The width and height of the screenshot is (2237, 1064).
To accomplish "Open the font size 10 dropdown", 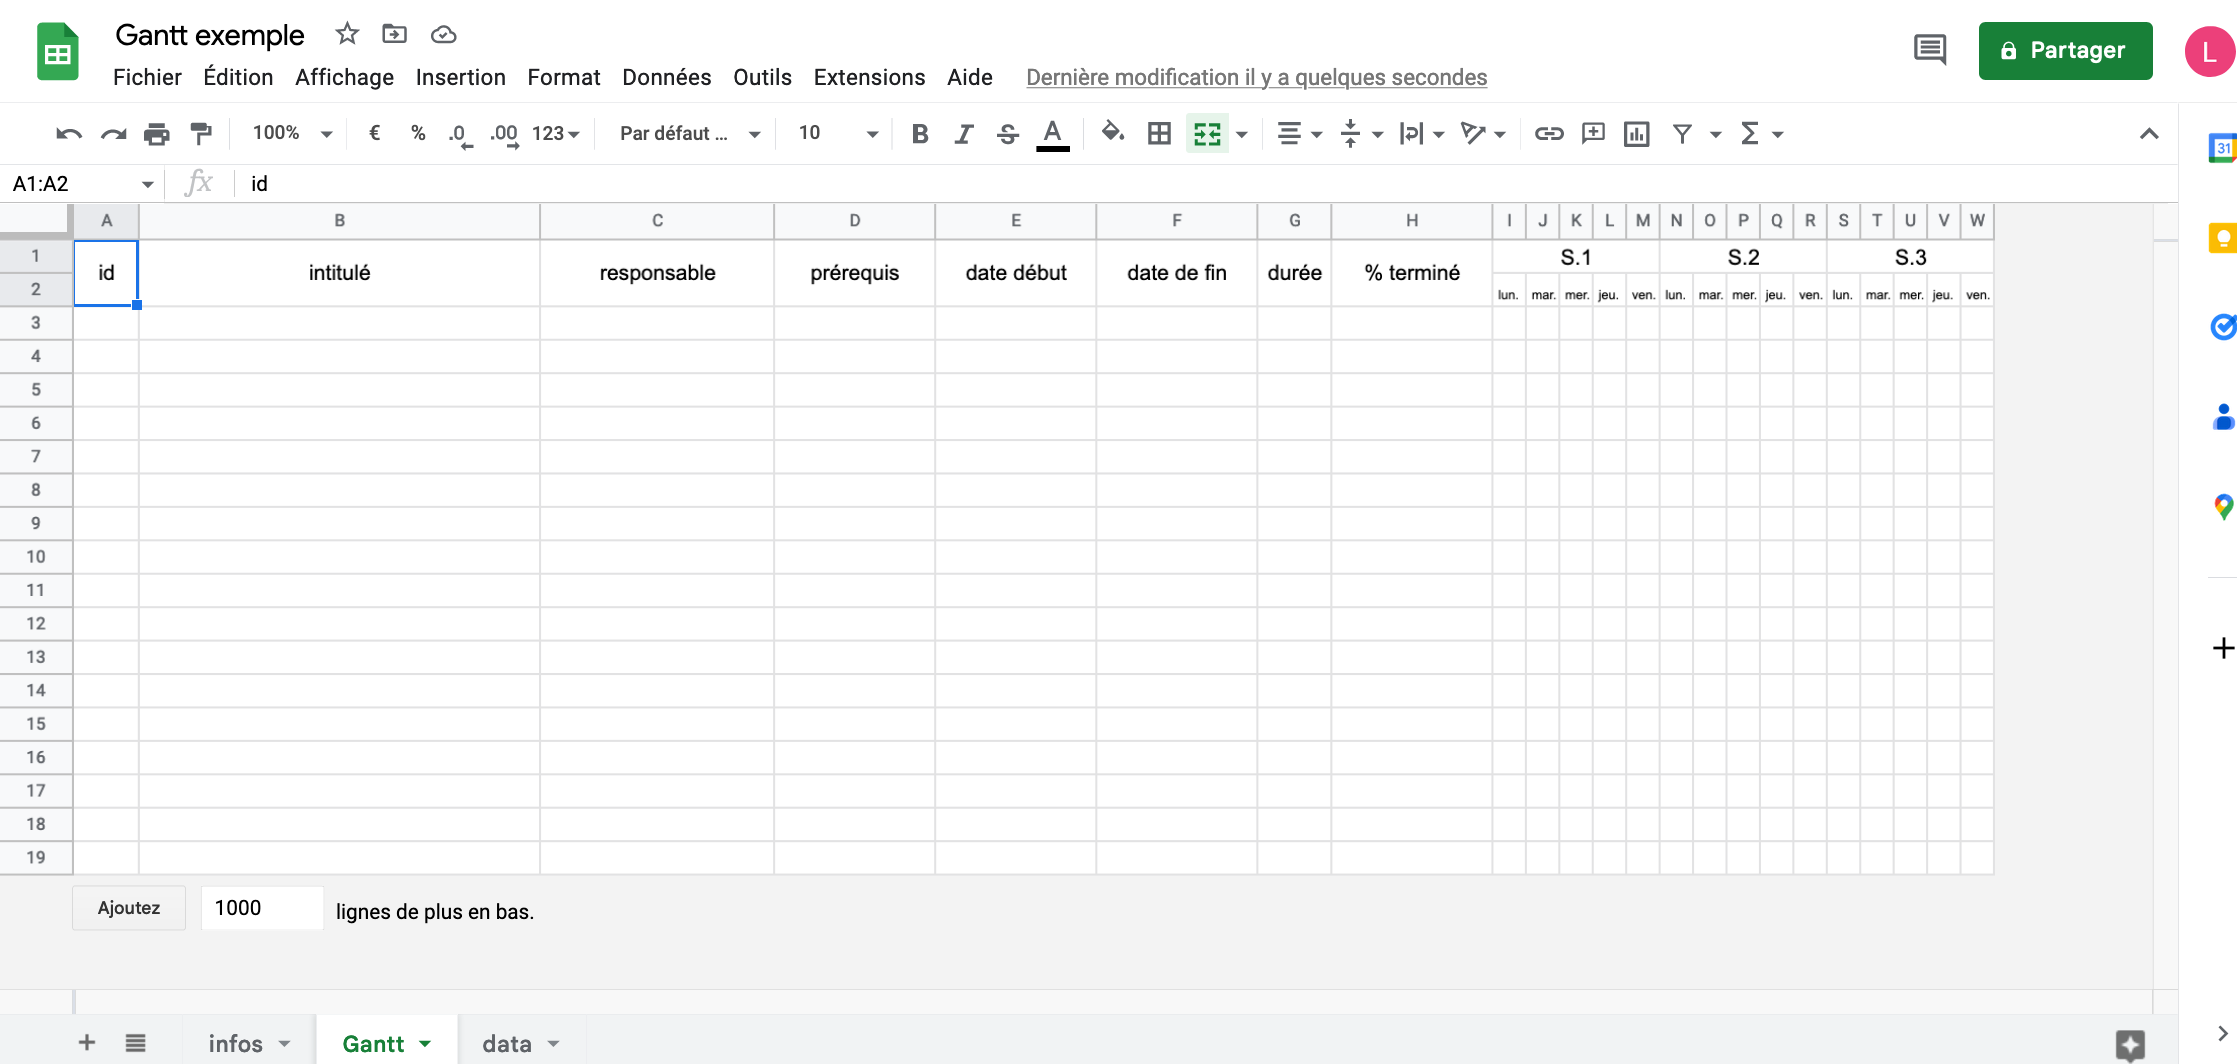I will (x=838, y=133).
